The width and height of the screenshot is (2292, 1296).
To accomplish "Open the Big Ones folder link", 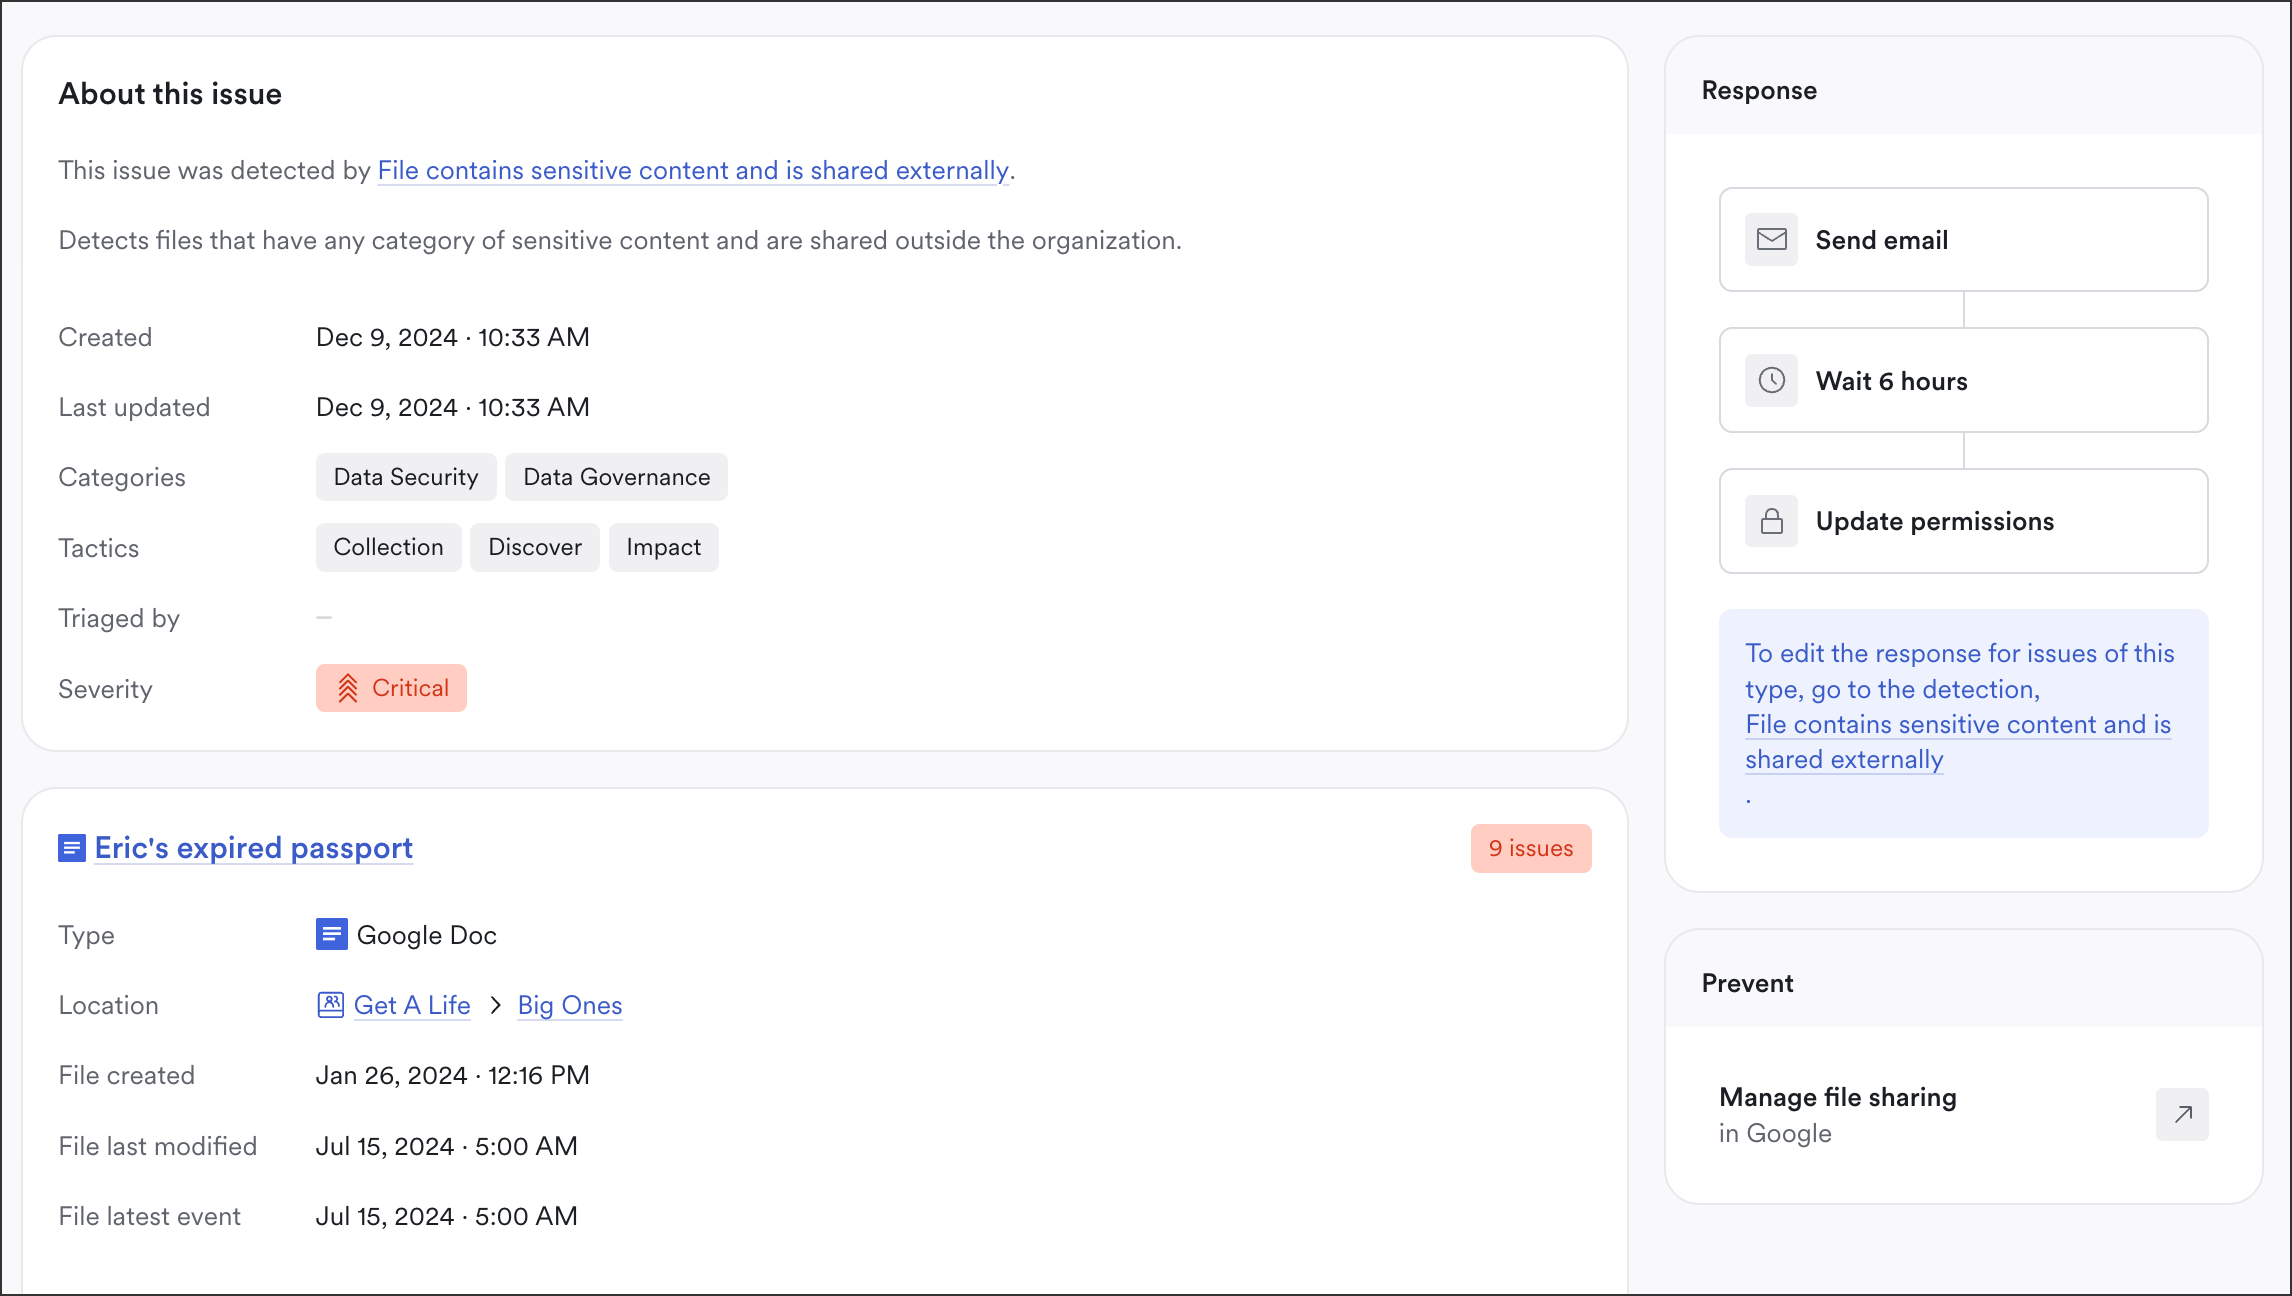I will tap(570, 1005).
